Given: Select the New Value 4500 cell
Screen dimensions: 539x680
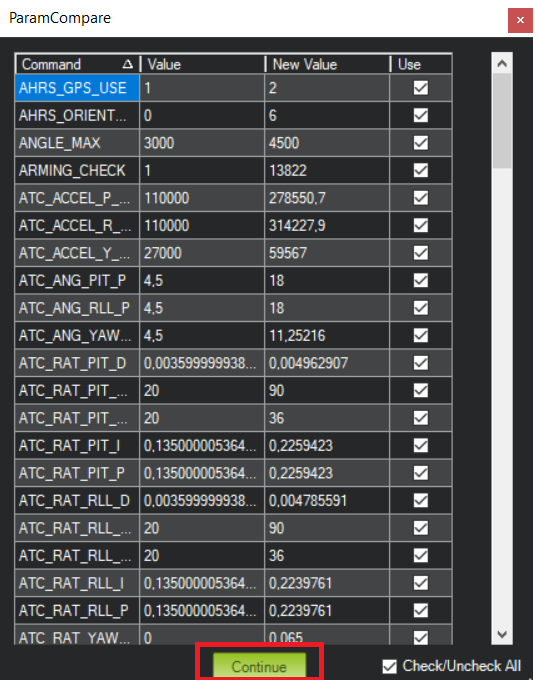Looking at the screenshot, I should pos(327,143).
